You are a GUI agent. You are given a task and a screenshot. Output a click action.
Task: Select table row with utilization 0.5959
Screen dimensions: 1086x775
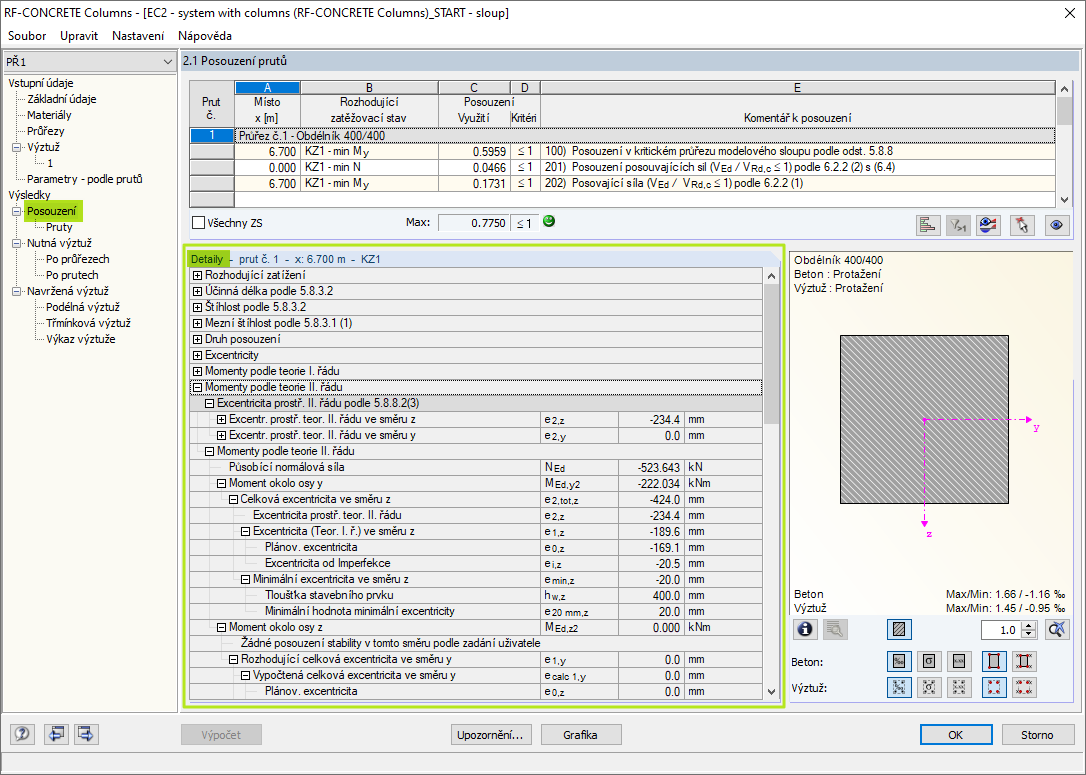[x=622, y=151]
